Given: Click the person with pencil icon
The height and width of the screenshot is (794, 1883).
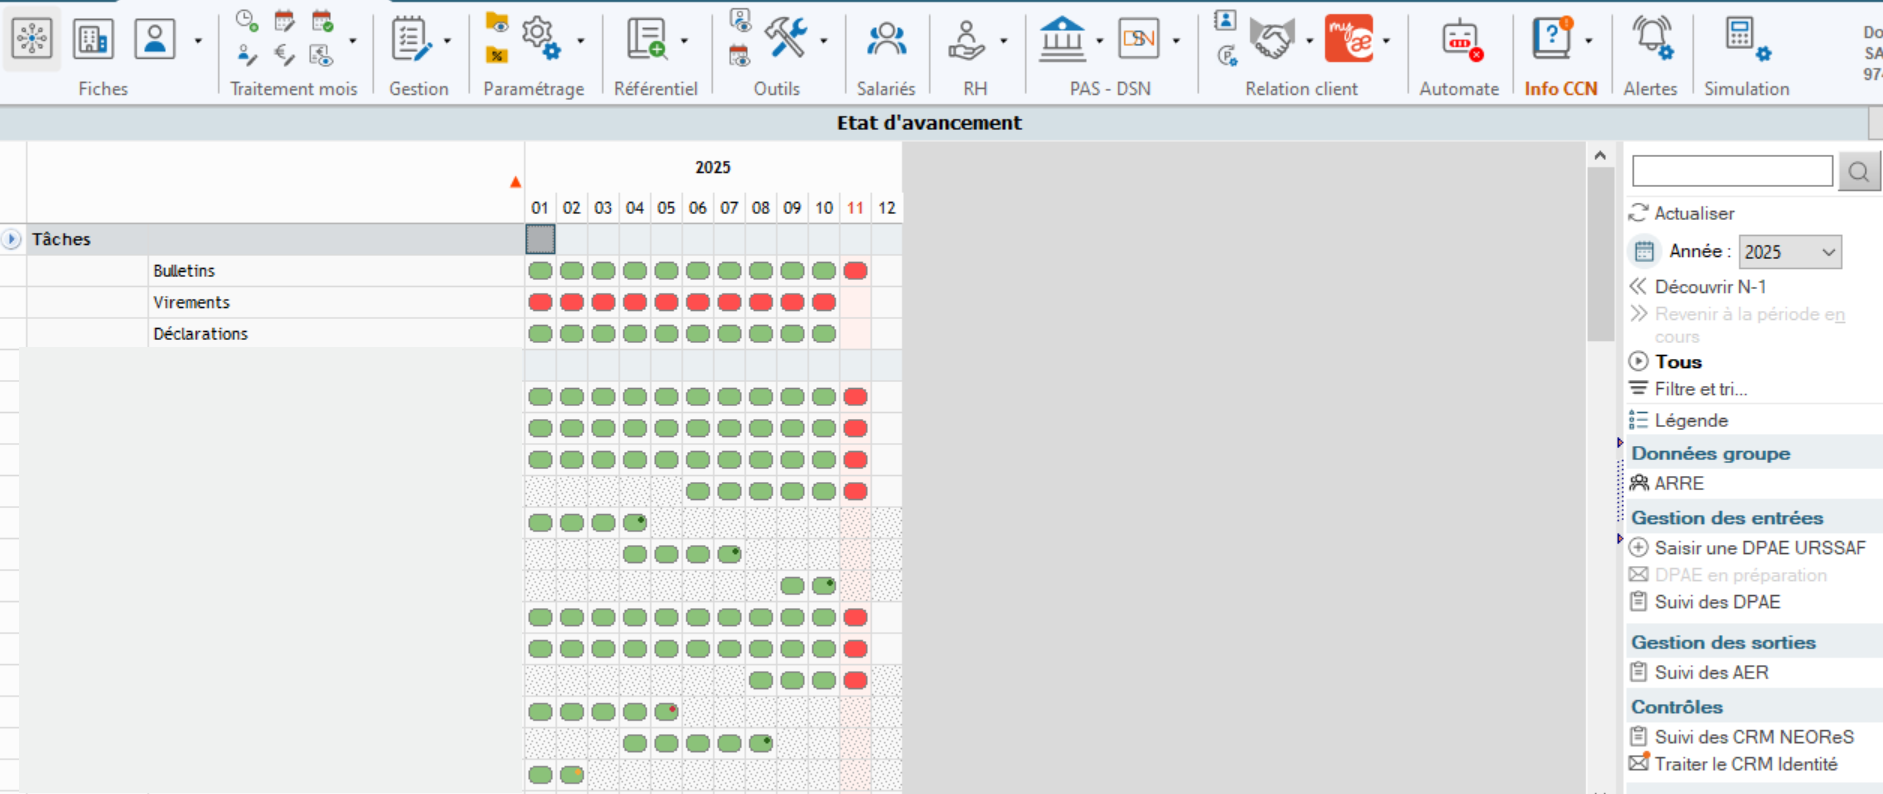Looking at the screenshot, I should (x=247, y=55).
